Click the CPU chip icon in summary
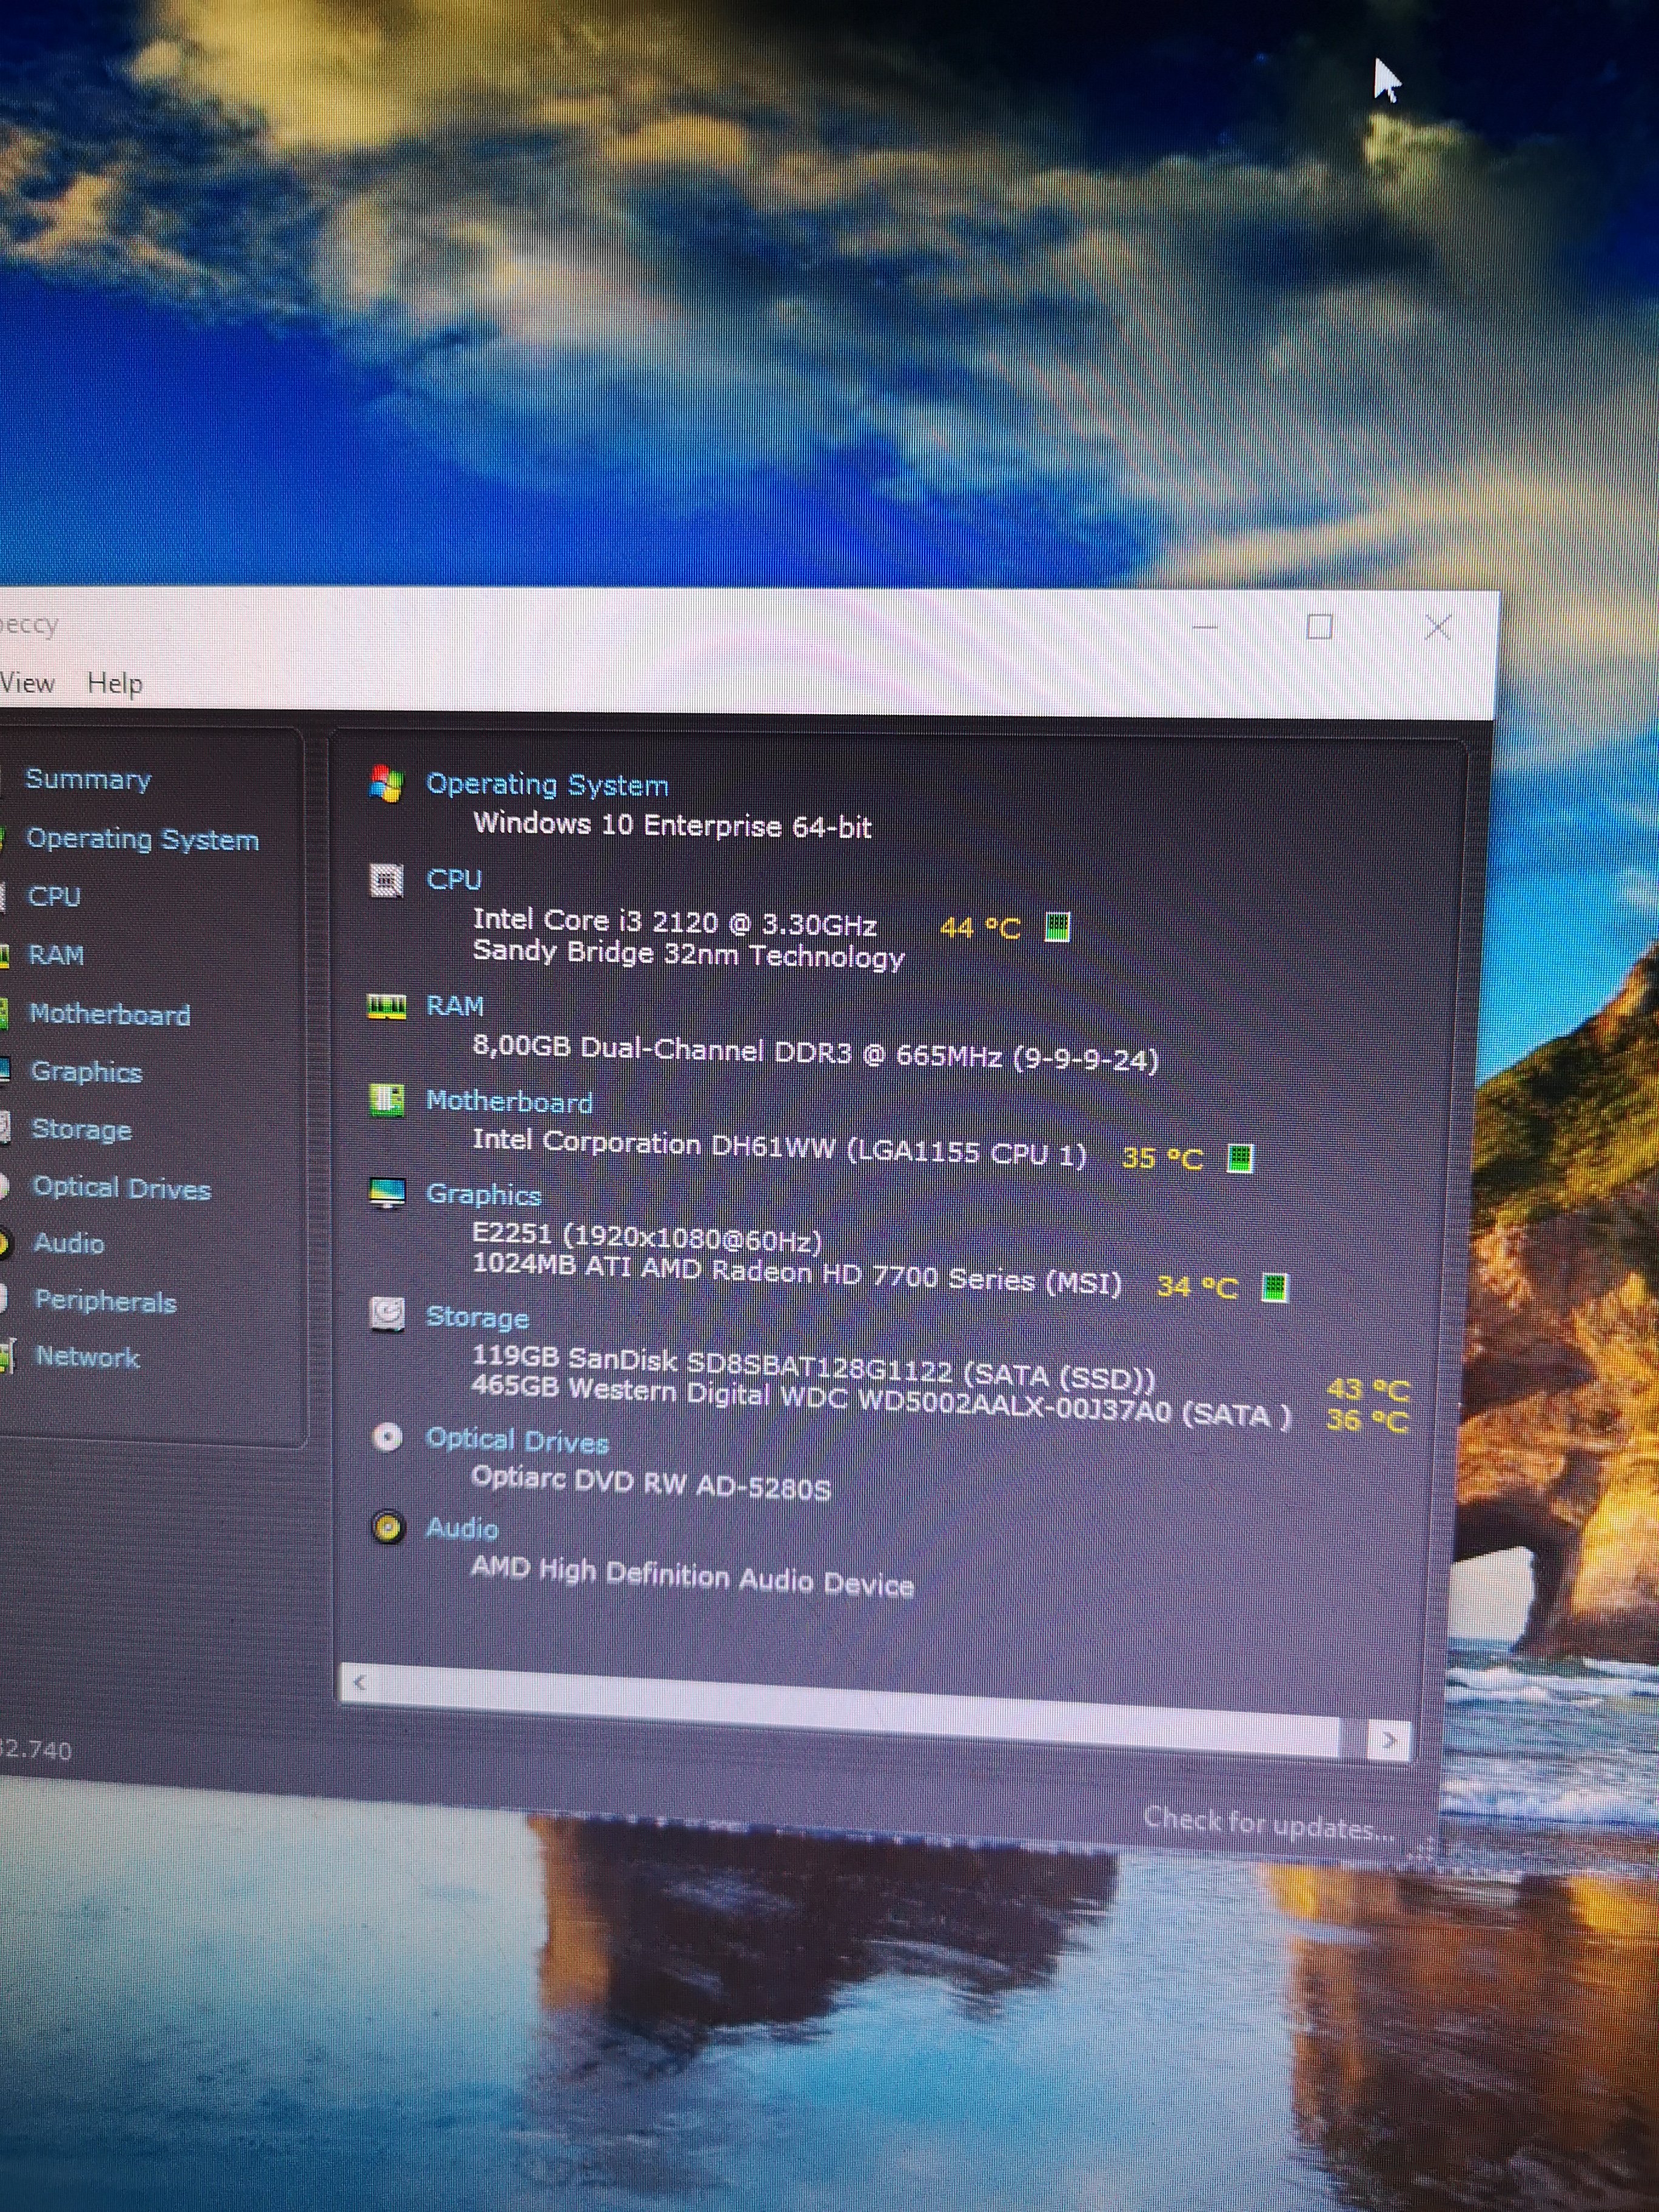The width and height of the screenshot is (1659, 2212). point(386,880)
